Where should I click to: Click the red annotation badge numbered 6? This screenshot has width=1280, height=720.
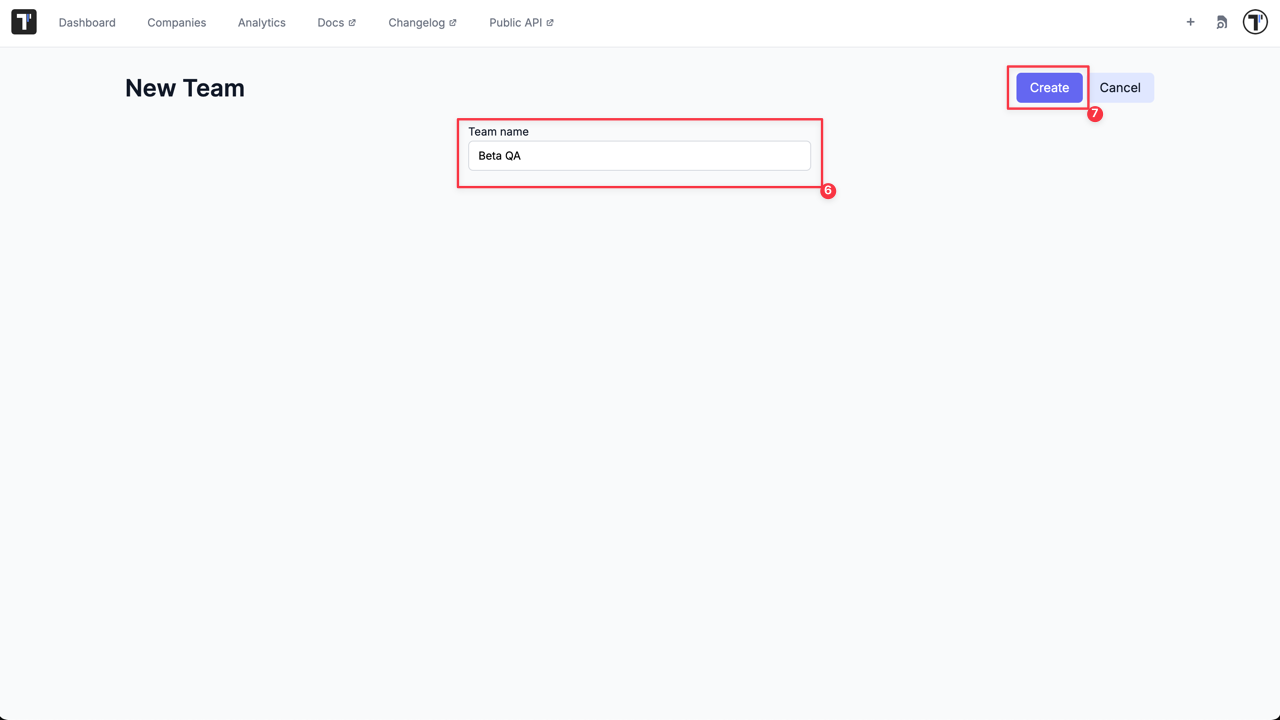click(x=827, y=190)
